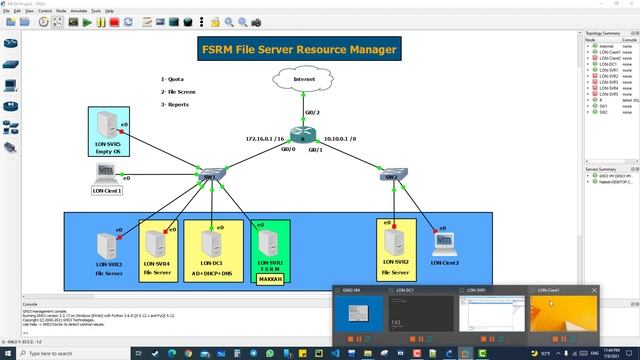
Task: Click the LON-DC1 taskbar preview thumbnail
Action: [x=421, y=313]
